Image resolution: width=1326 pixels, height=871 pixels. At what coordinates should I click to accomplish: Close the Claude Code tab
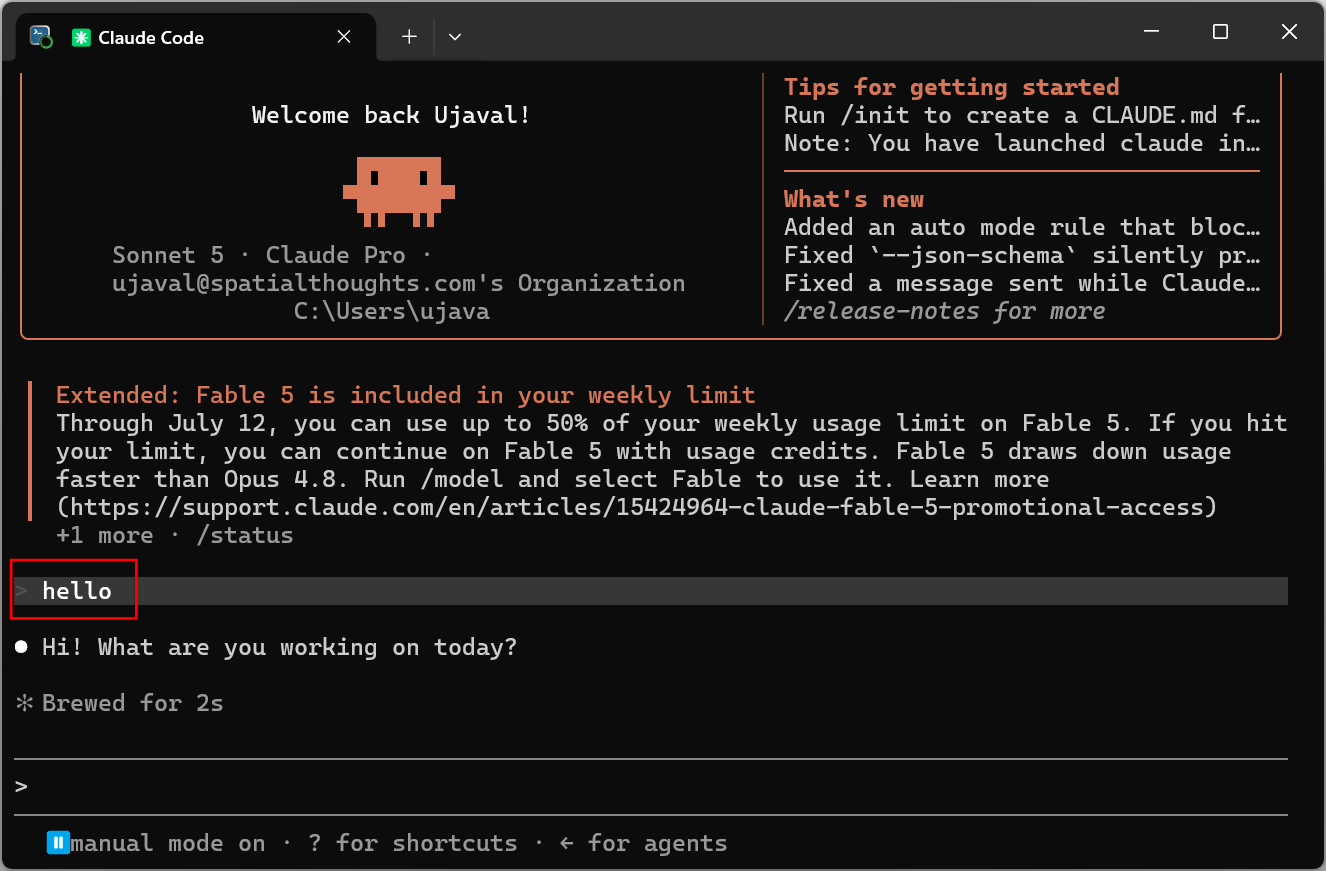344,37
